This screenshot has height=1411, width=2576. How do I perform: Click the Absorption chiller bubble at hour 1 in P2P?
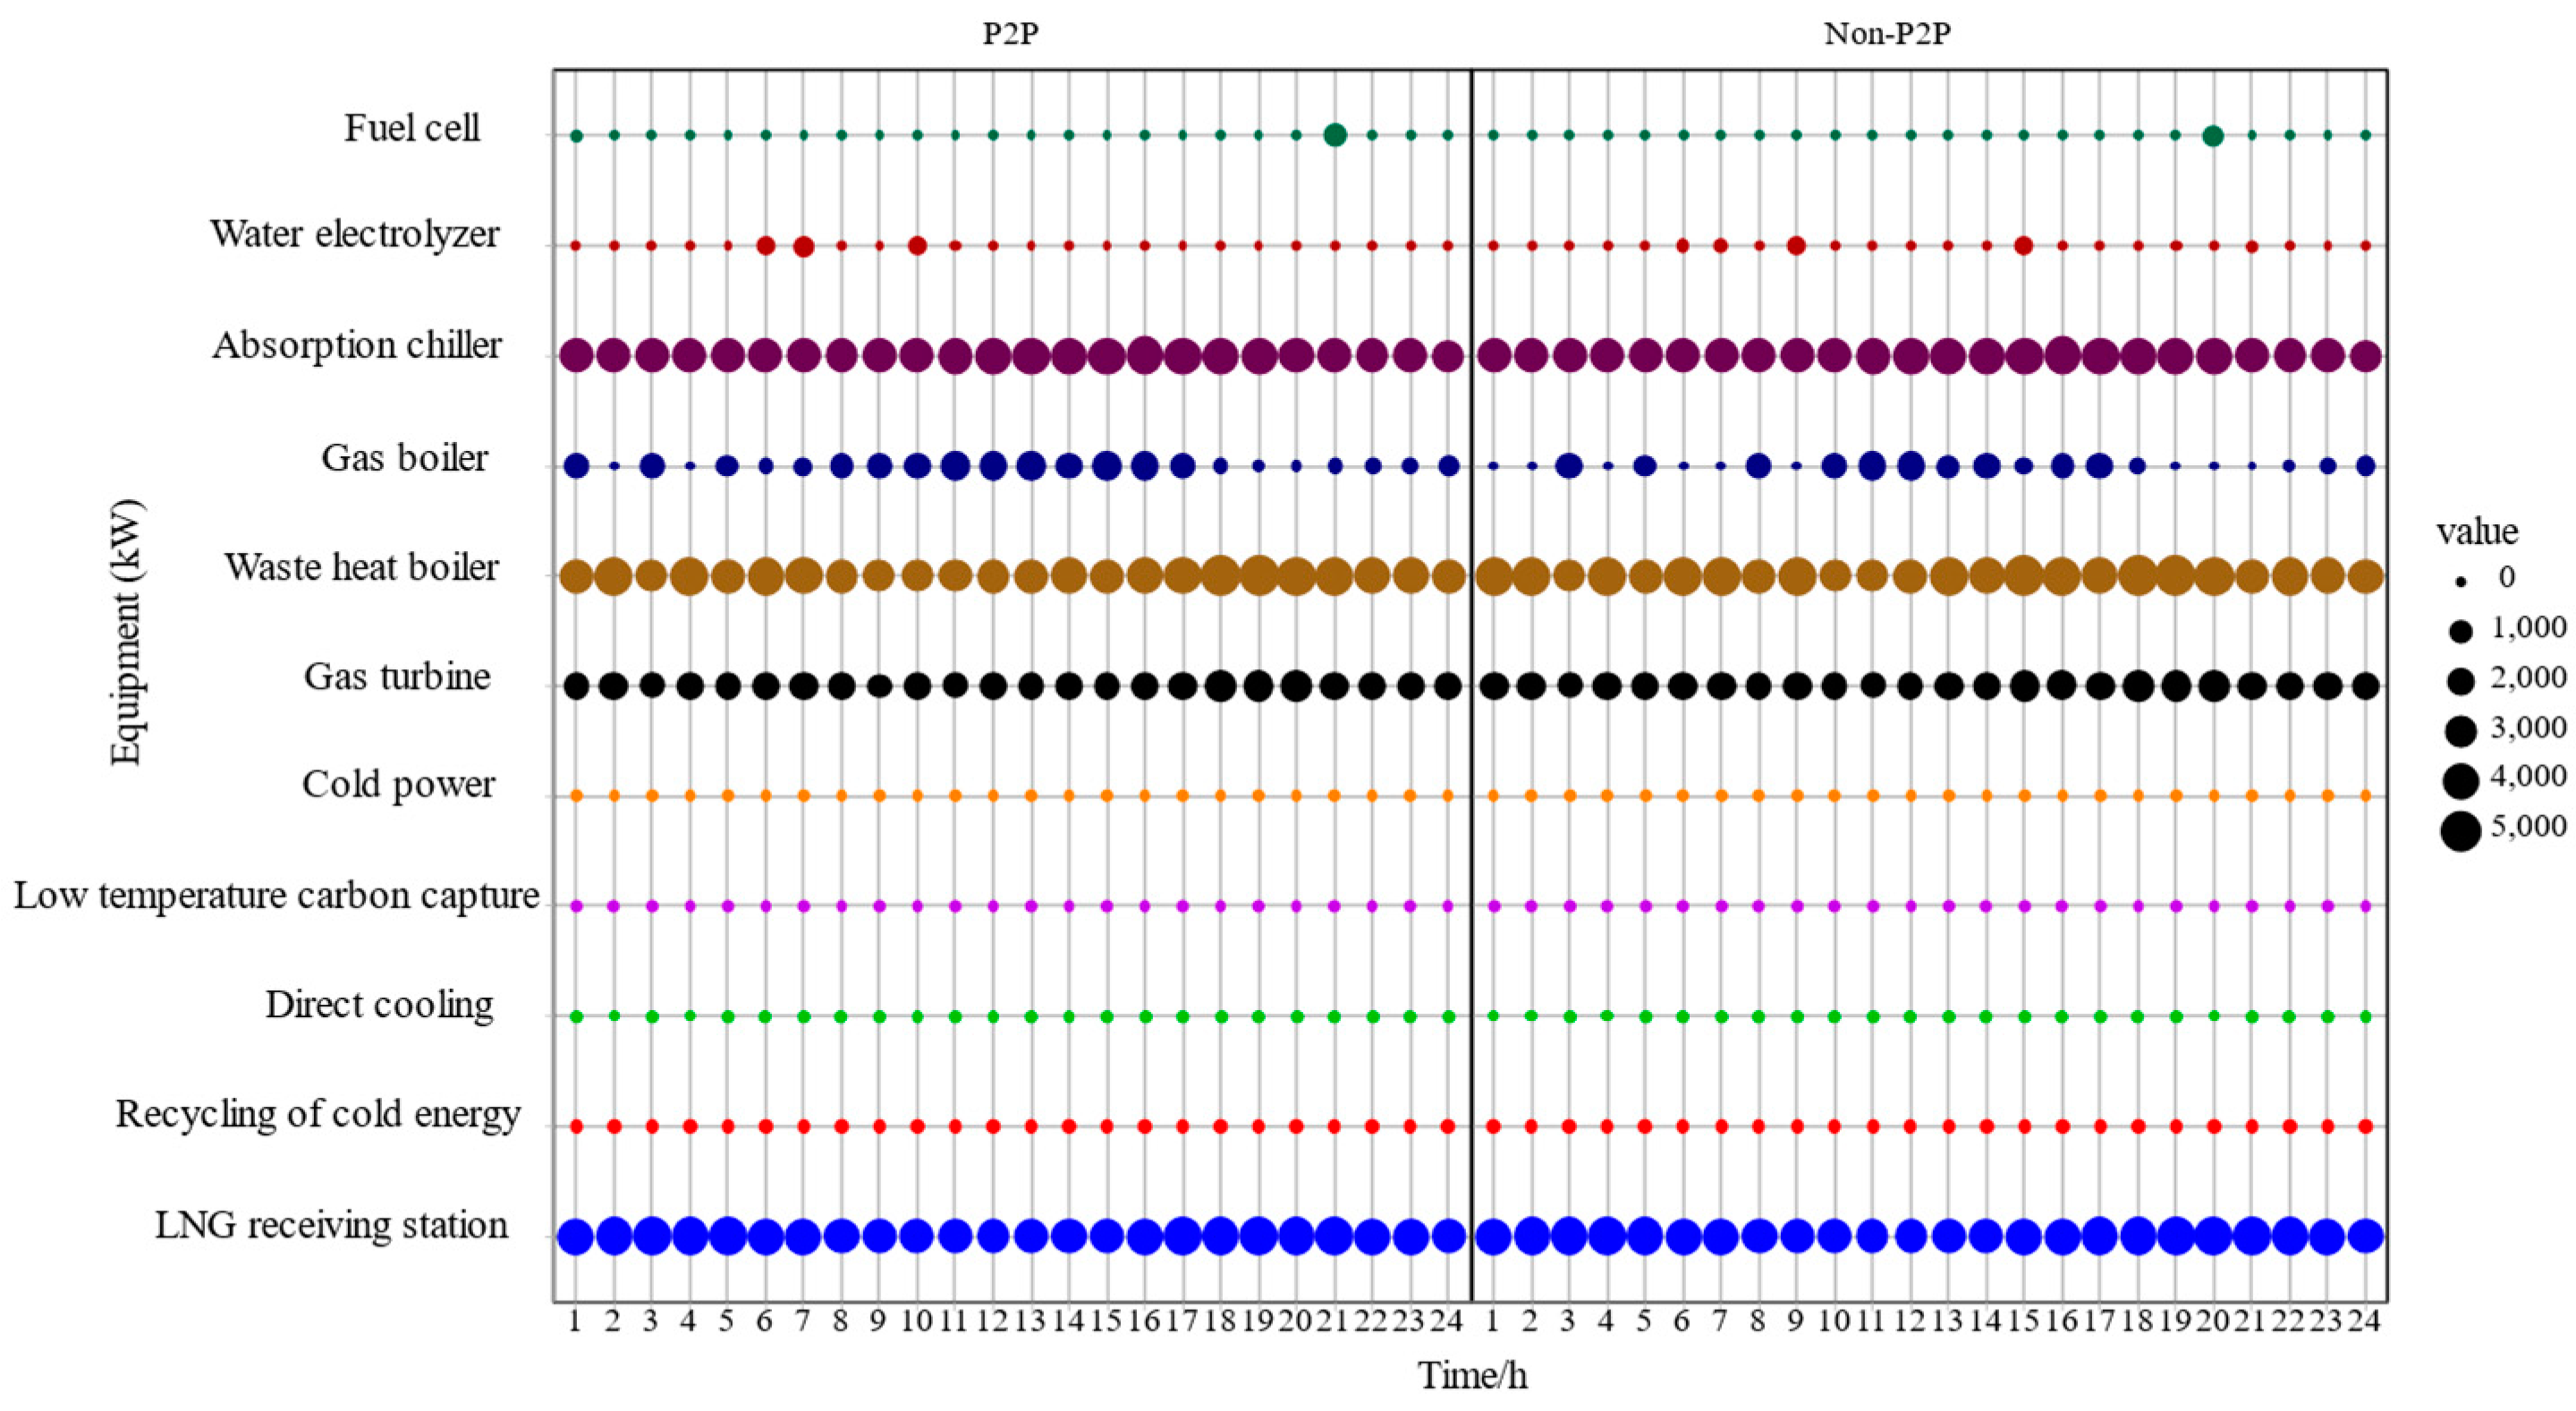click(x=576, y=355)
